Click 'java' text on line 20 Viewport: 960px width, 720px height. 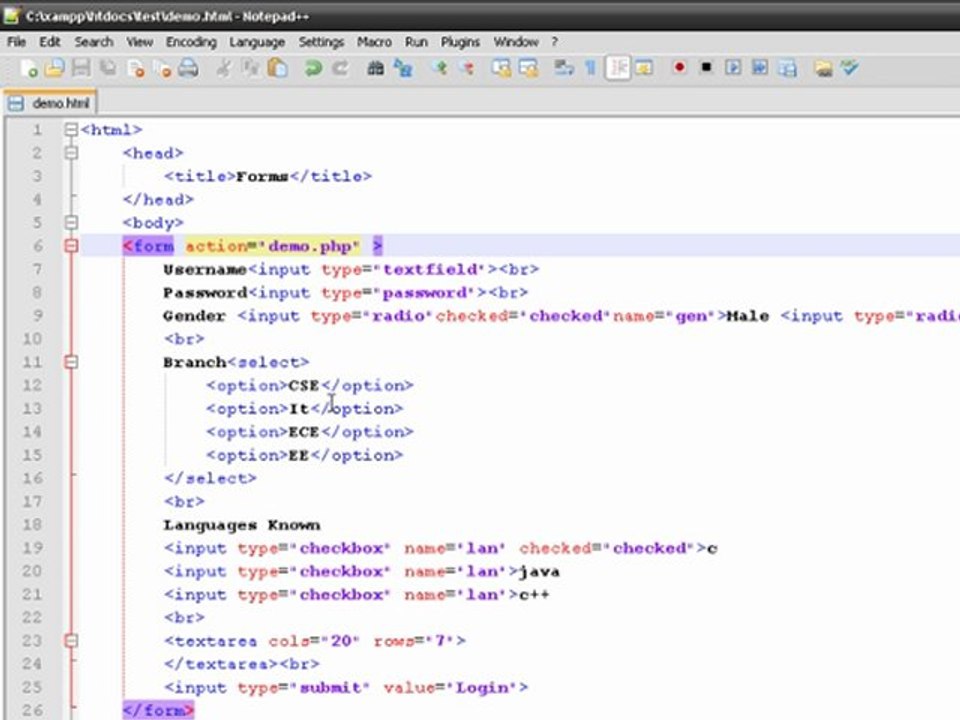tap(539, 571)
